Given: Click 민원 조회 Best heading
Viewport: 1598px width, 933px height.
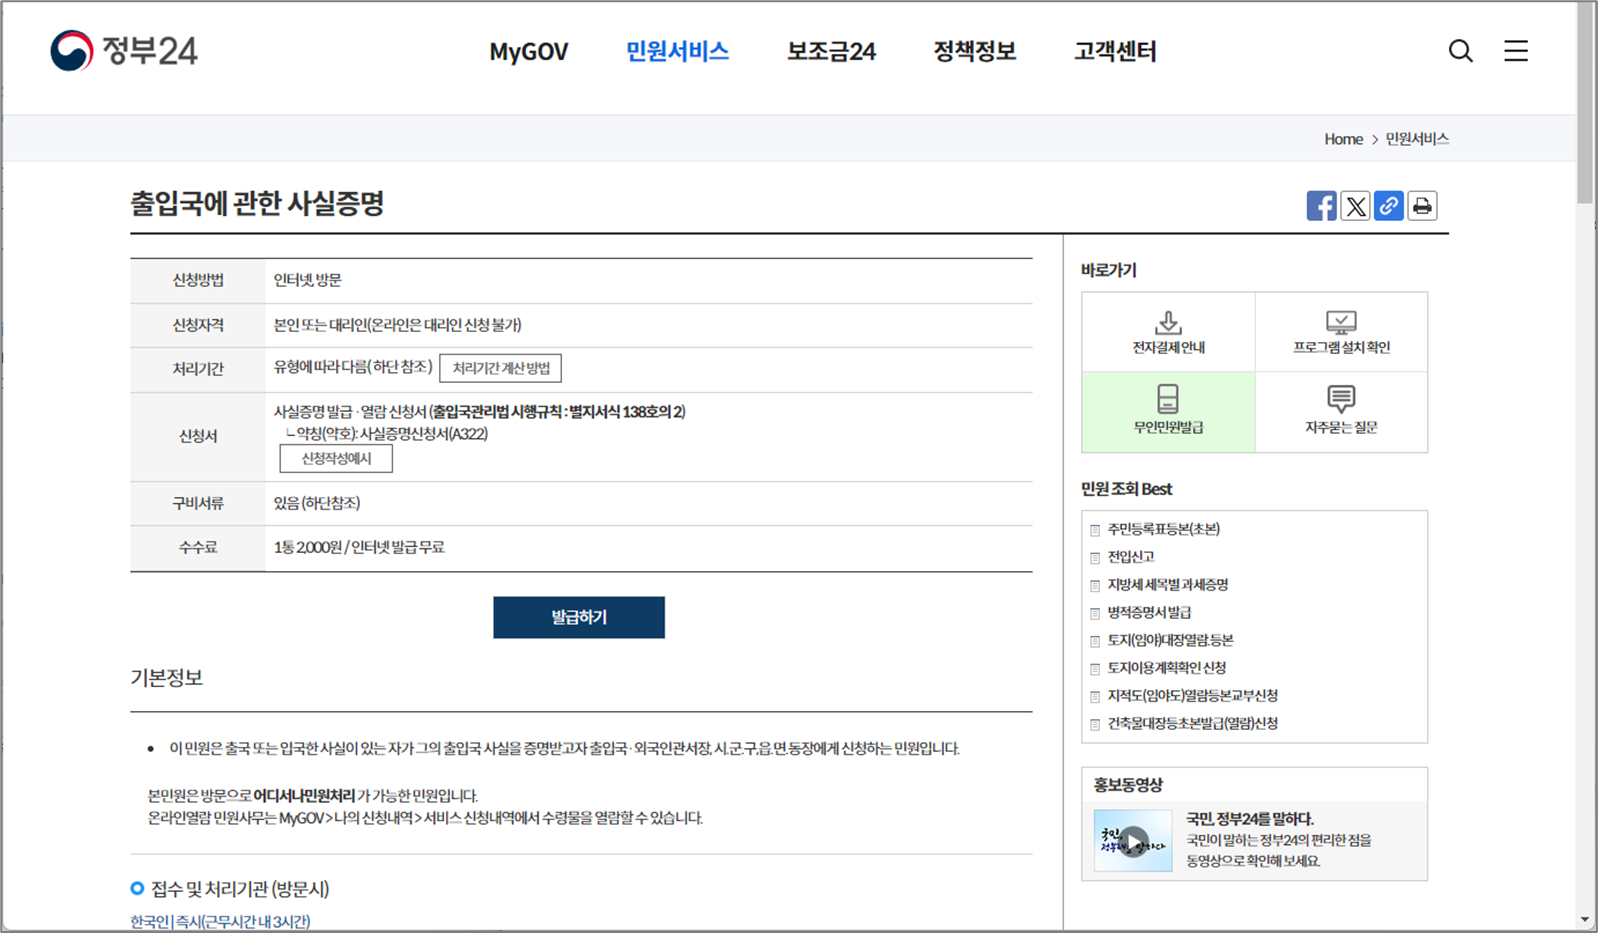Looking at the screenshot, I should pos(1126,489).
